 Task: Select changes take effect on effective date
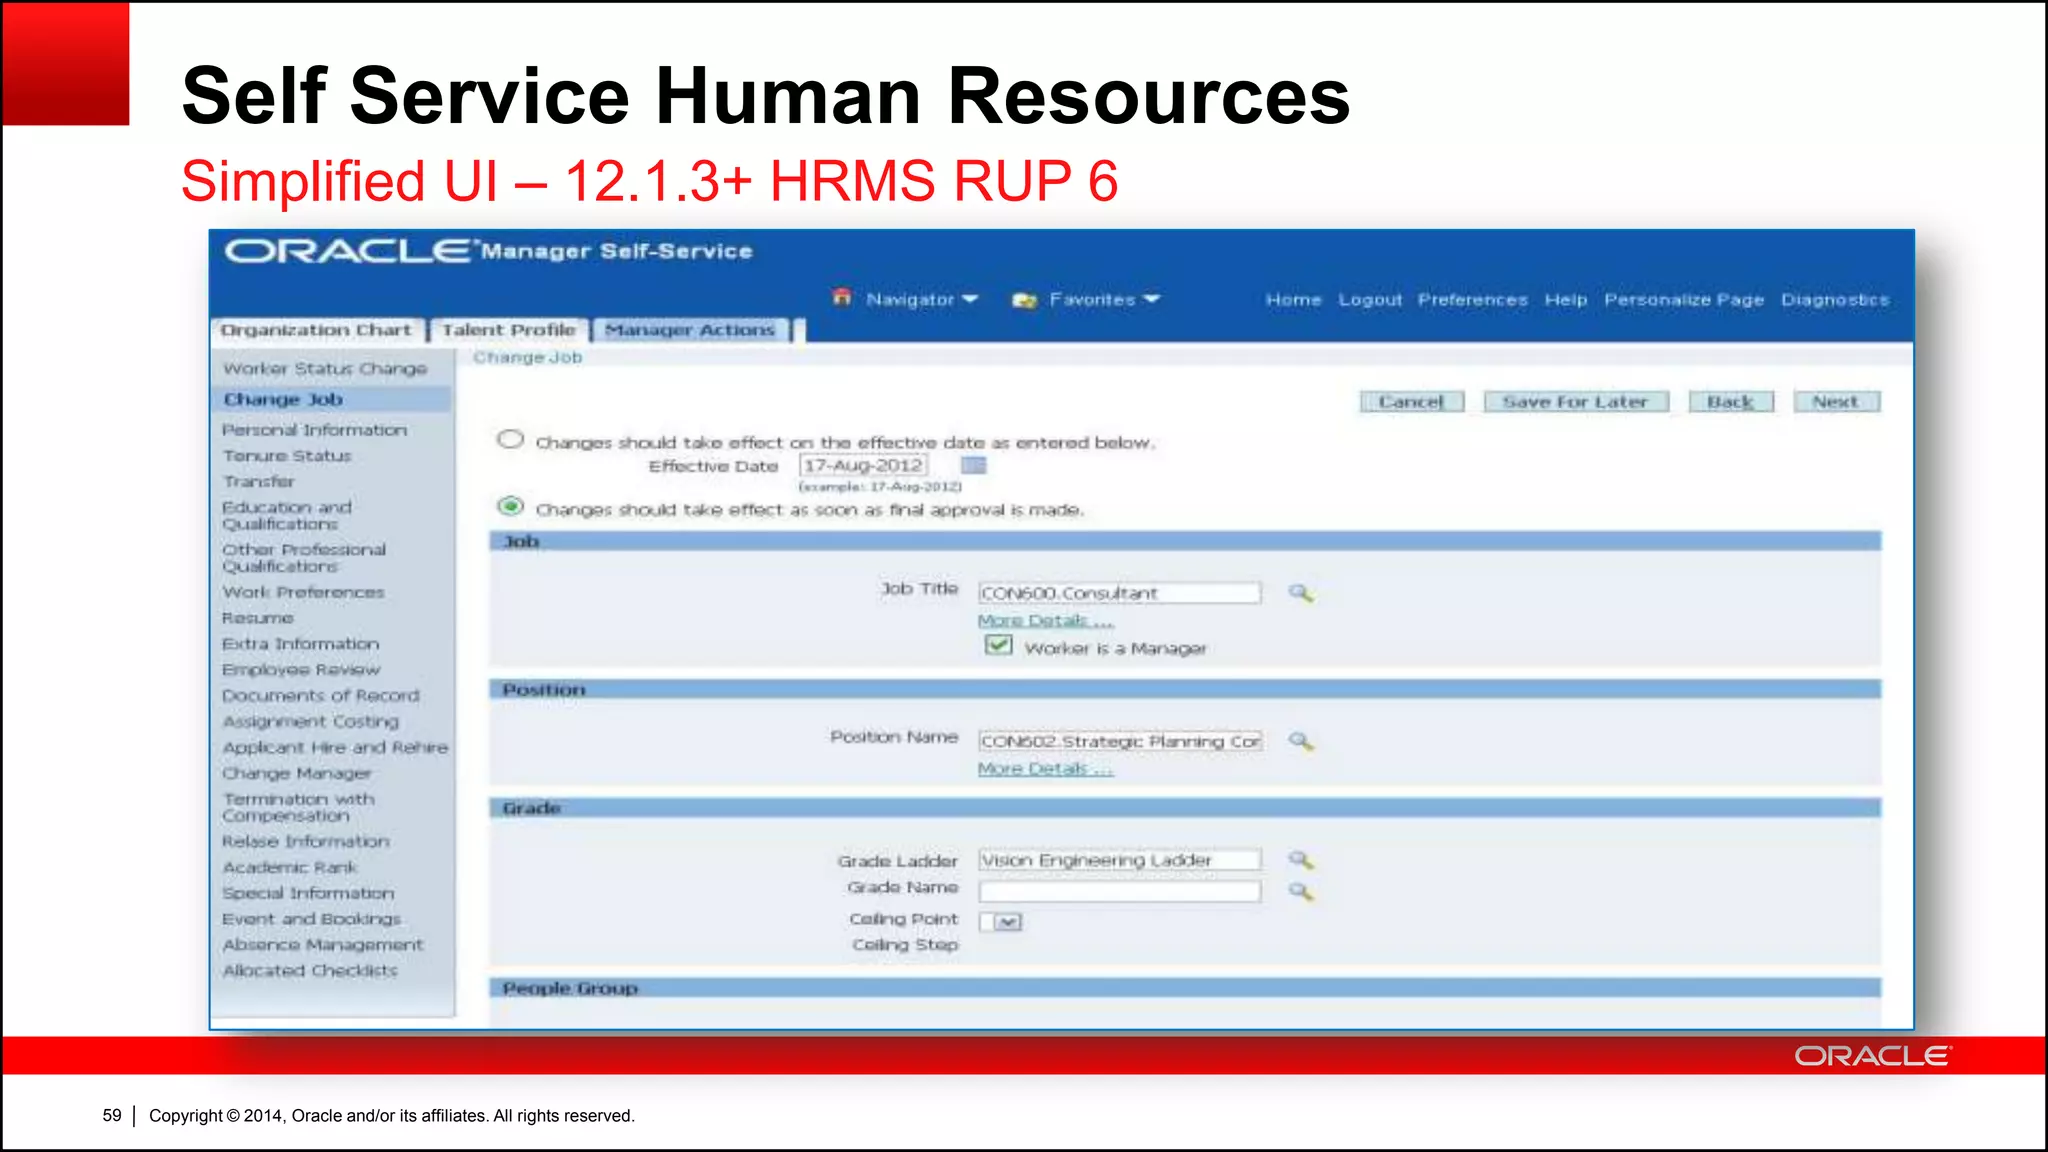(511, 440)
